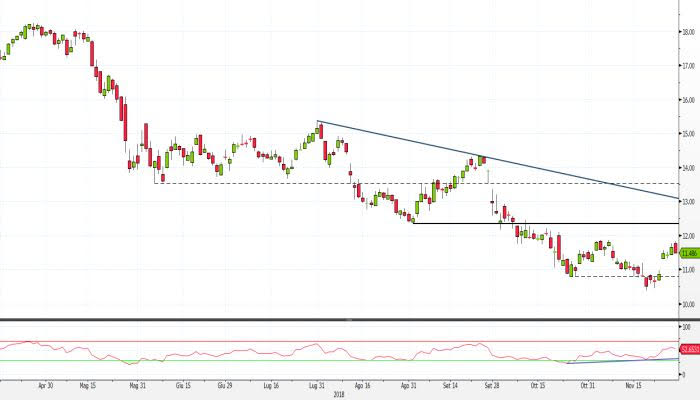The image size is (700, 400).
Task: Click the last candlestick on the chart
Action: tap(675, 248)
